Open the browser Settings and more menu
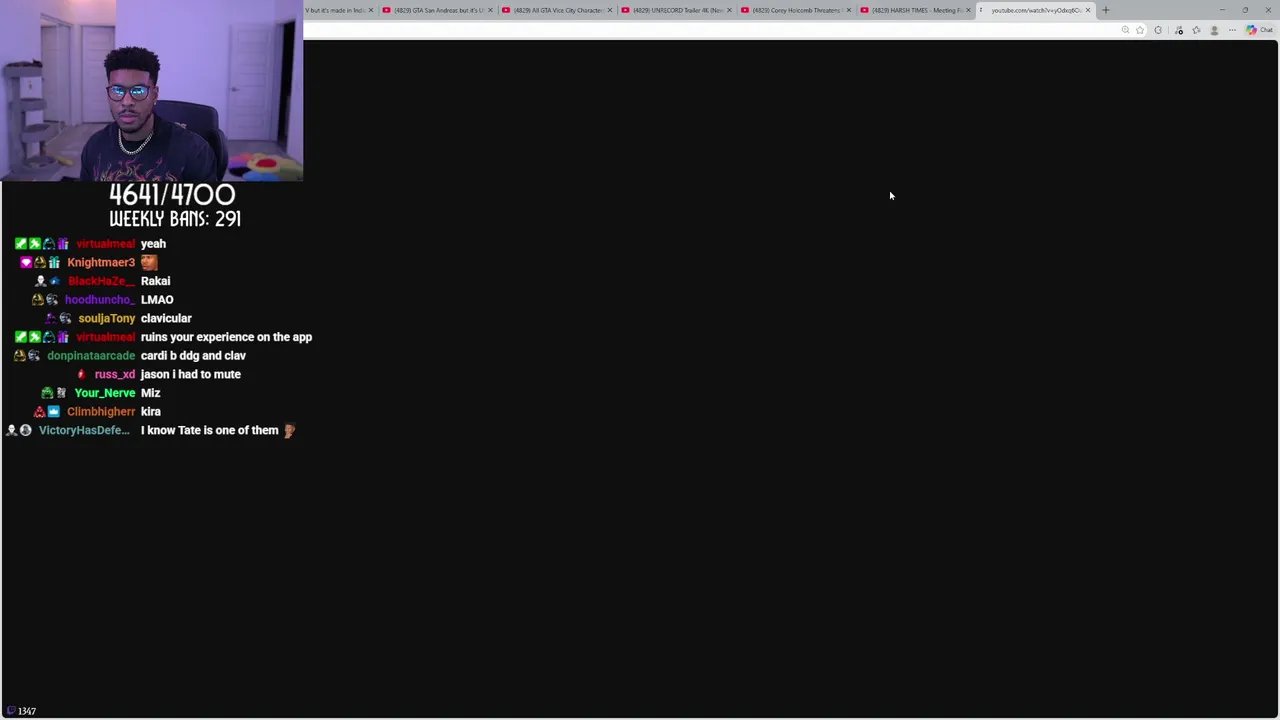This screenshot has height=720, width=1280. coord(1232,30)
